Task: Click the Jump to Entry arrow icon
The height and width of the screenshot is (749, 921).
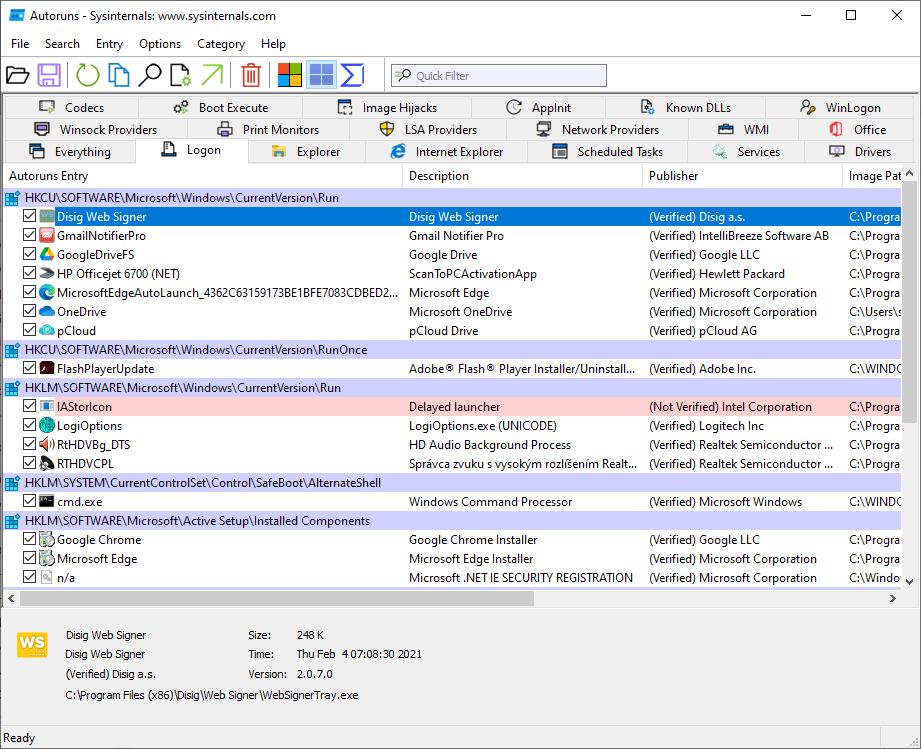Action: coord(212,75)
